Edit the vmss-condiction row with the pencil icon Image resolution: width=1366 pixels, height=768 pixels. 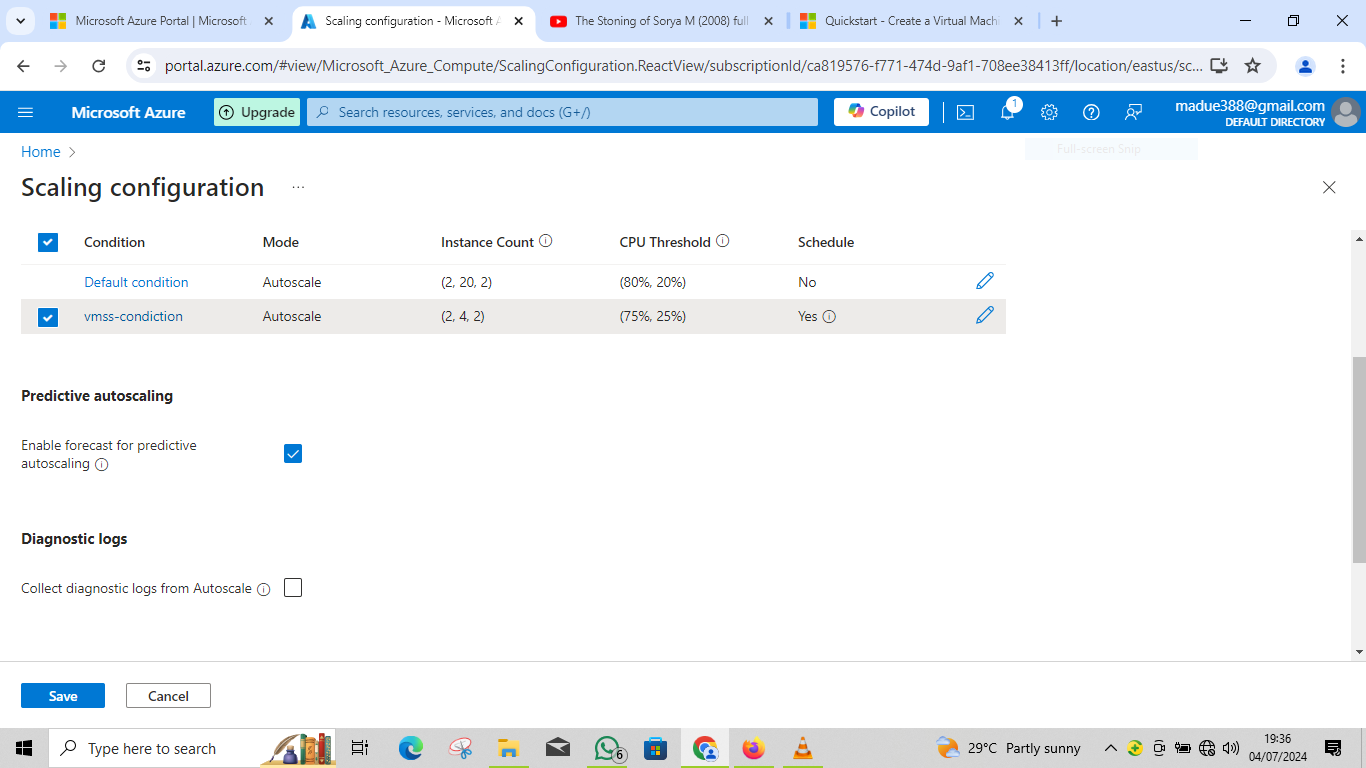tap(985, 315)
